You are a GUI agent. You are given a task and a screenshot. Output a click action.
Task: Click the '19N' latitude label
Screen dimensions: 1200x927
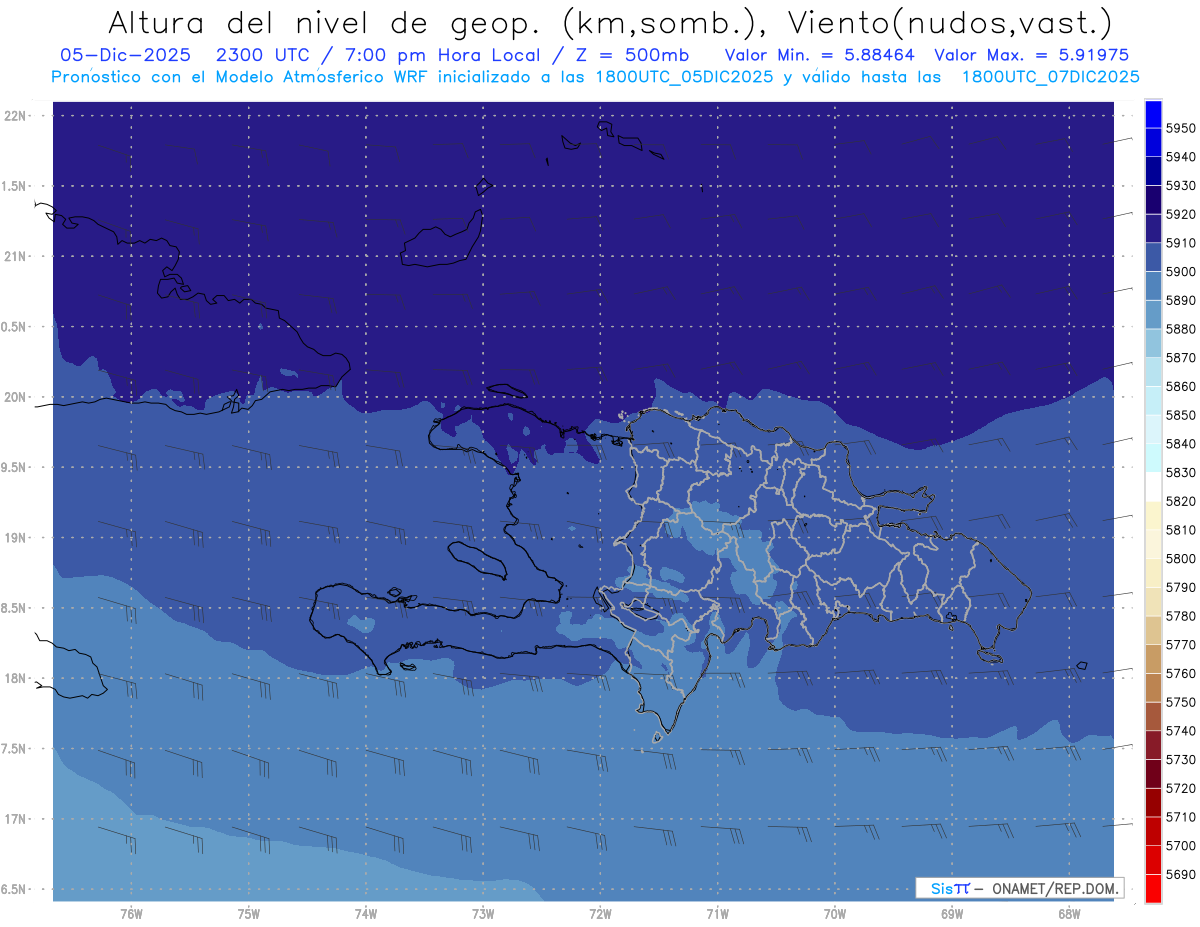17,537
